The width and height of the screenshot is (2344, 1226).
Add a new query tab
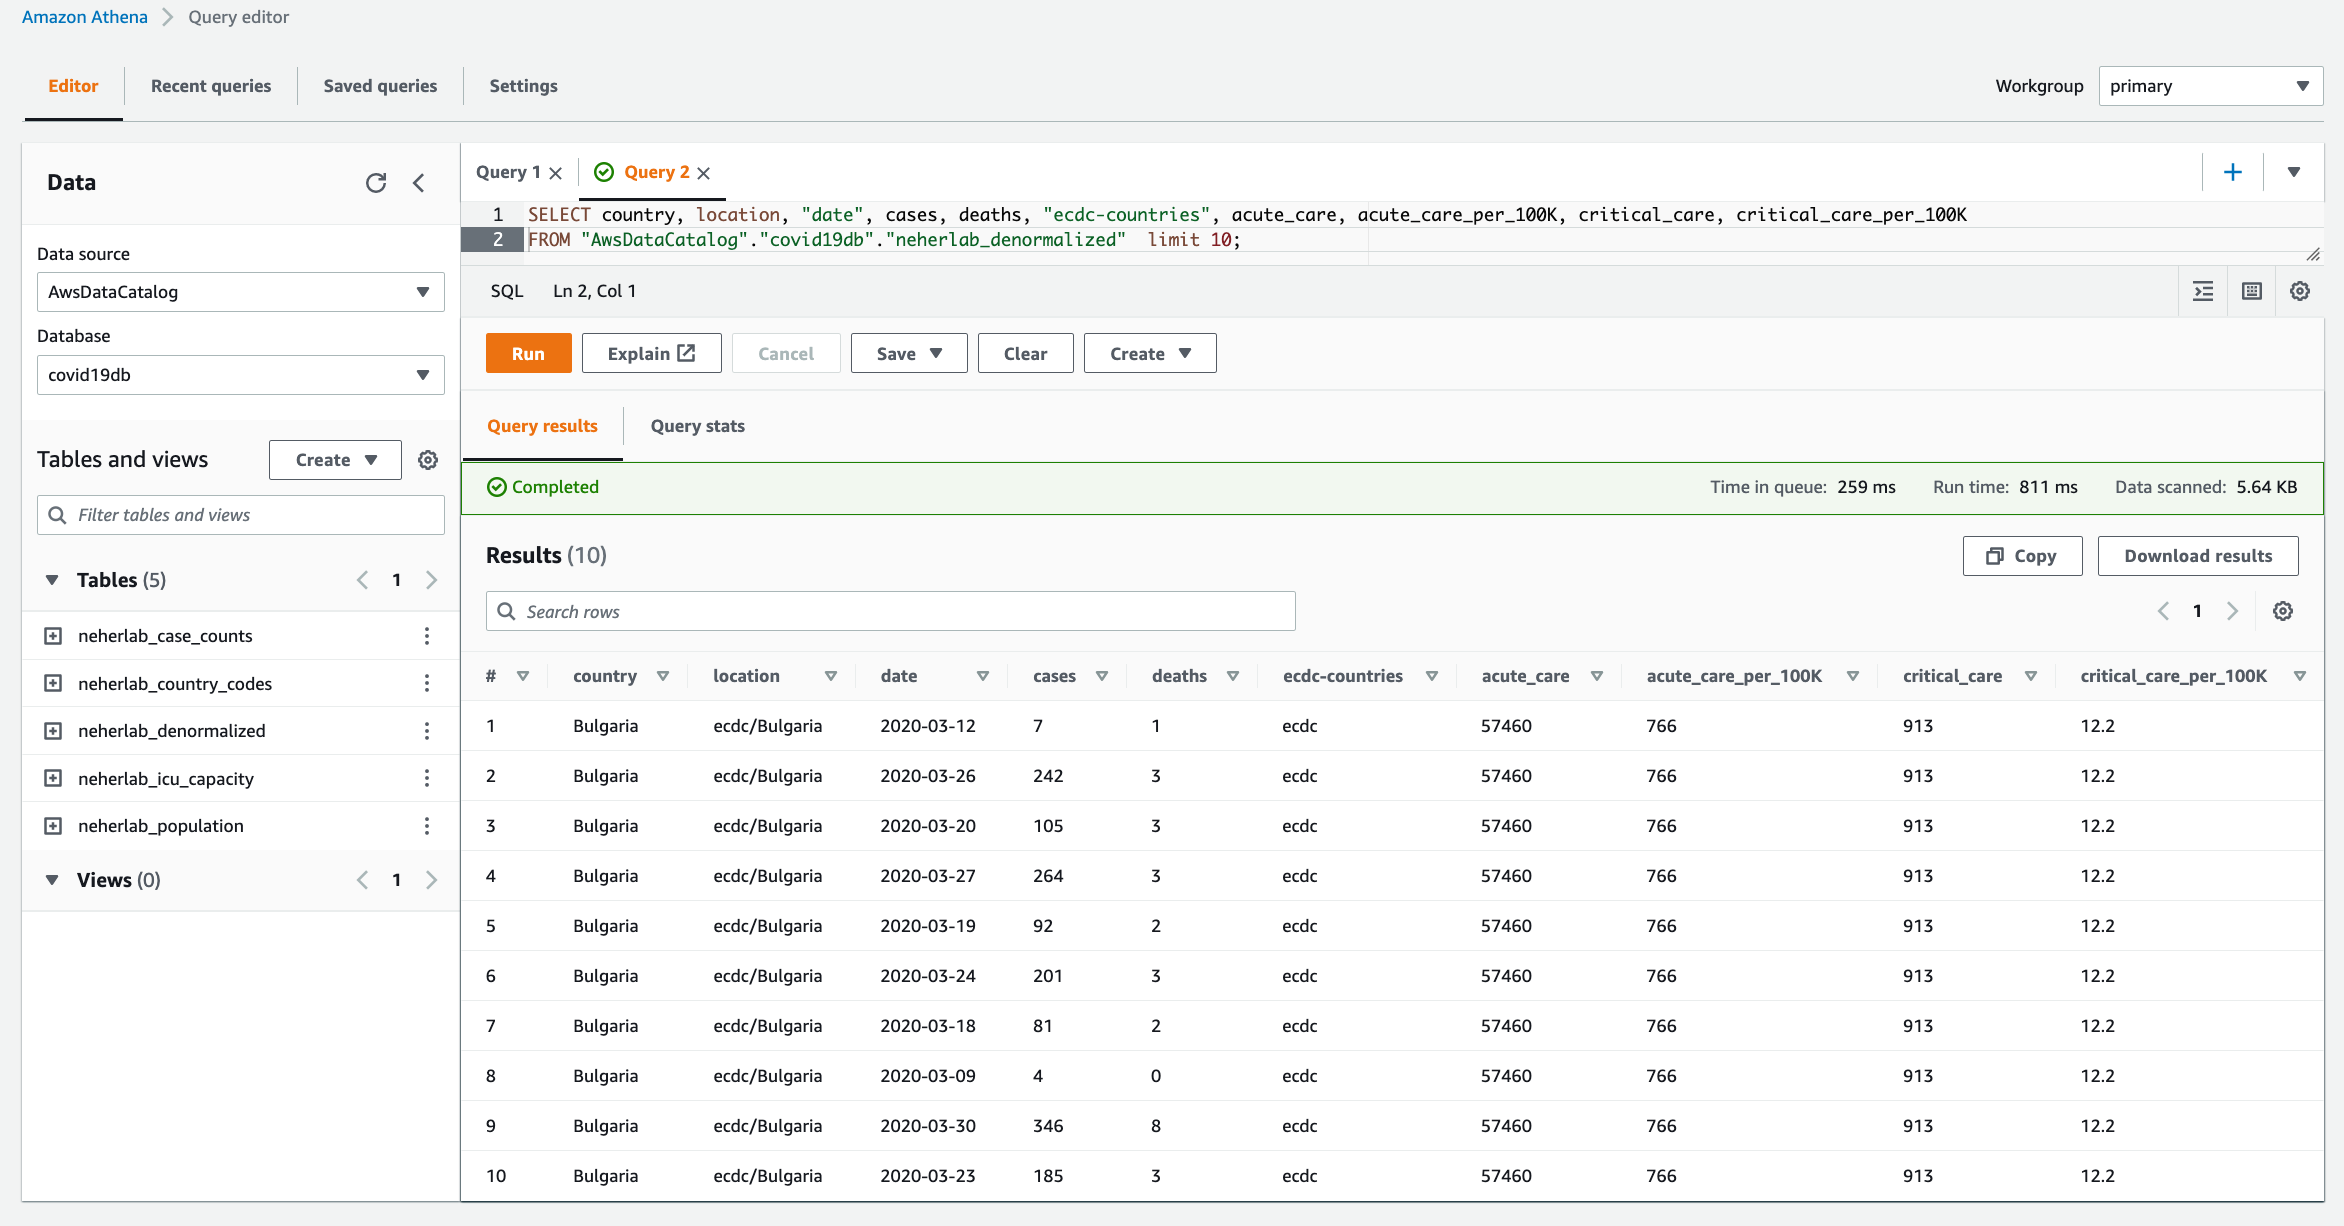(x=2232, y=172)
